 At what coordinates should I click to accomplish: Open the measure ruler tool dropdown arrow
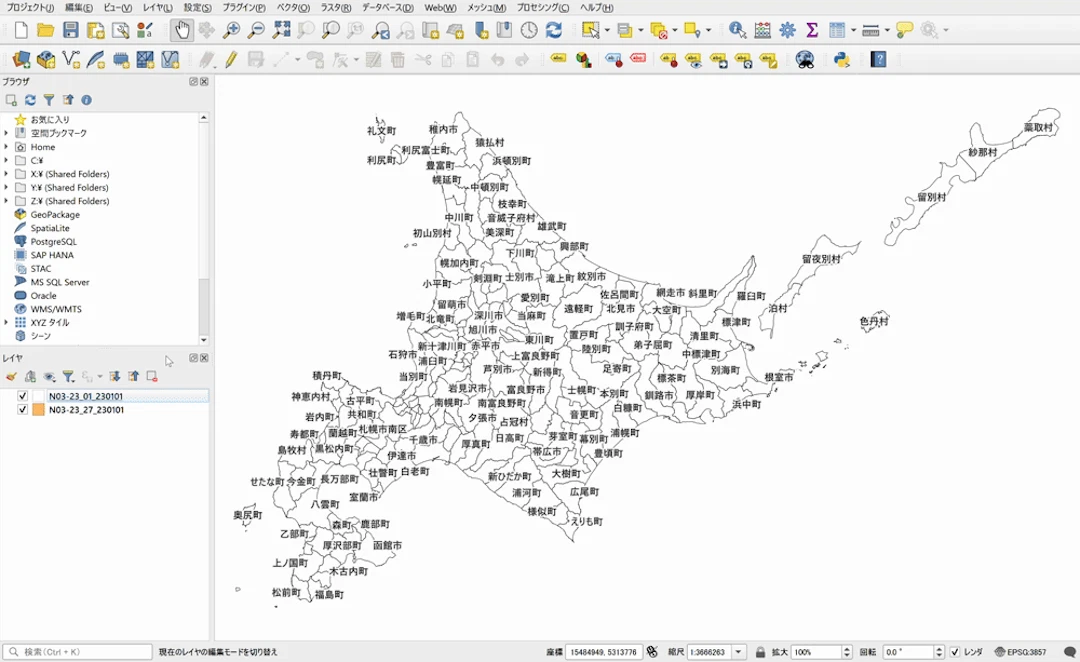[887, 30]
